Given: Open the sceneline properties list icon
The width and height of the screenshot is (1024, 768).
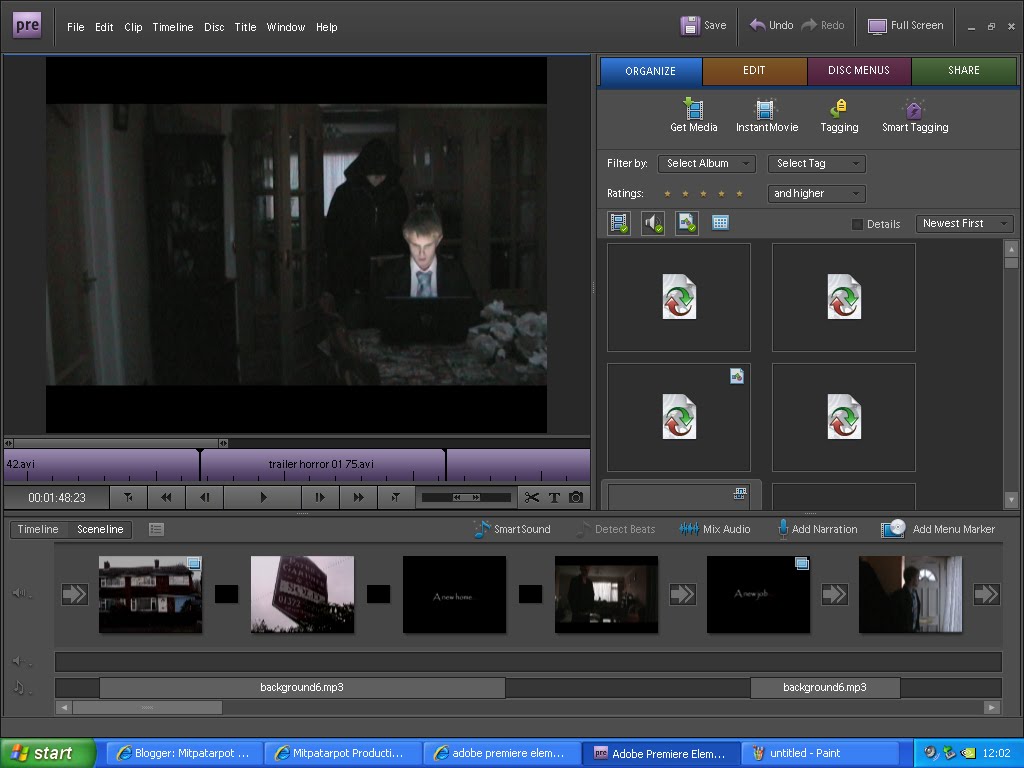Looking at the screenshot, I should 156,529.
